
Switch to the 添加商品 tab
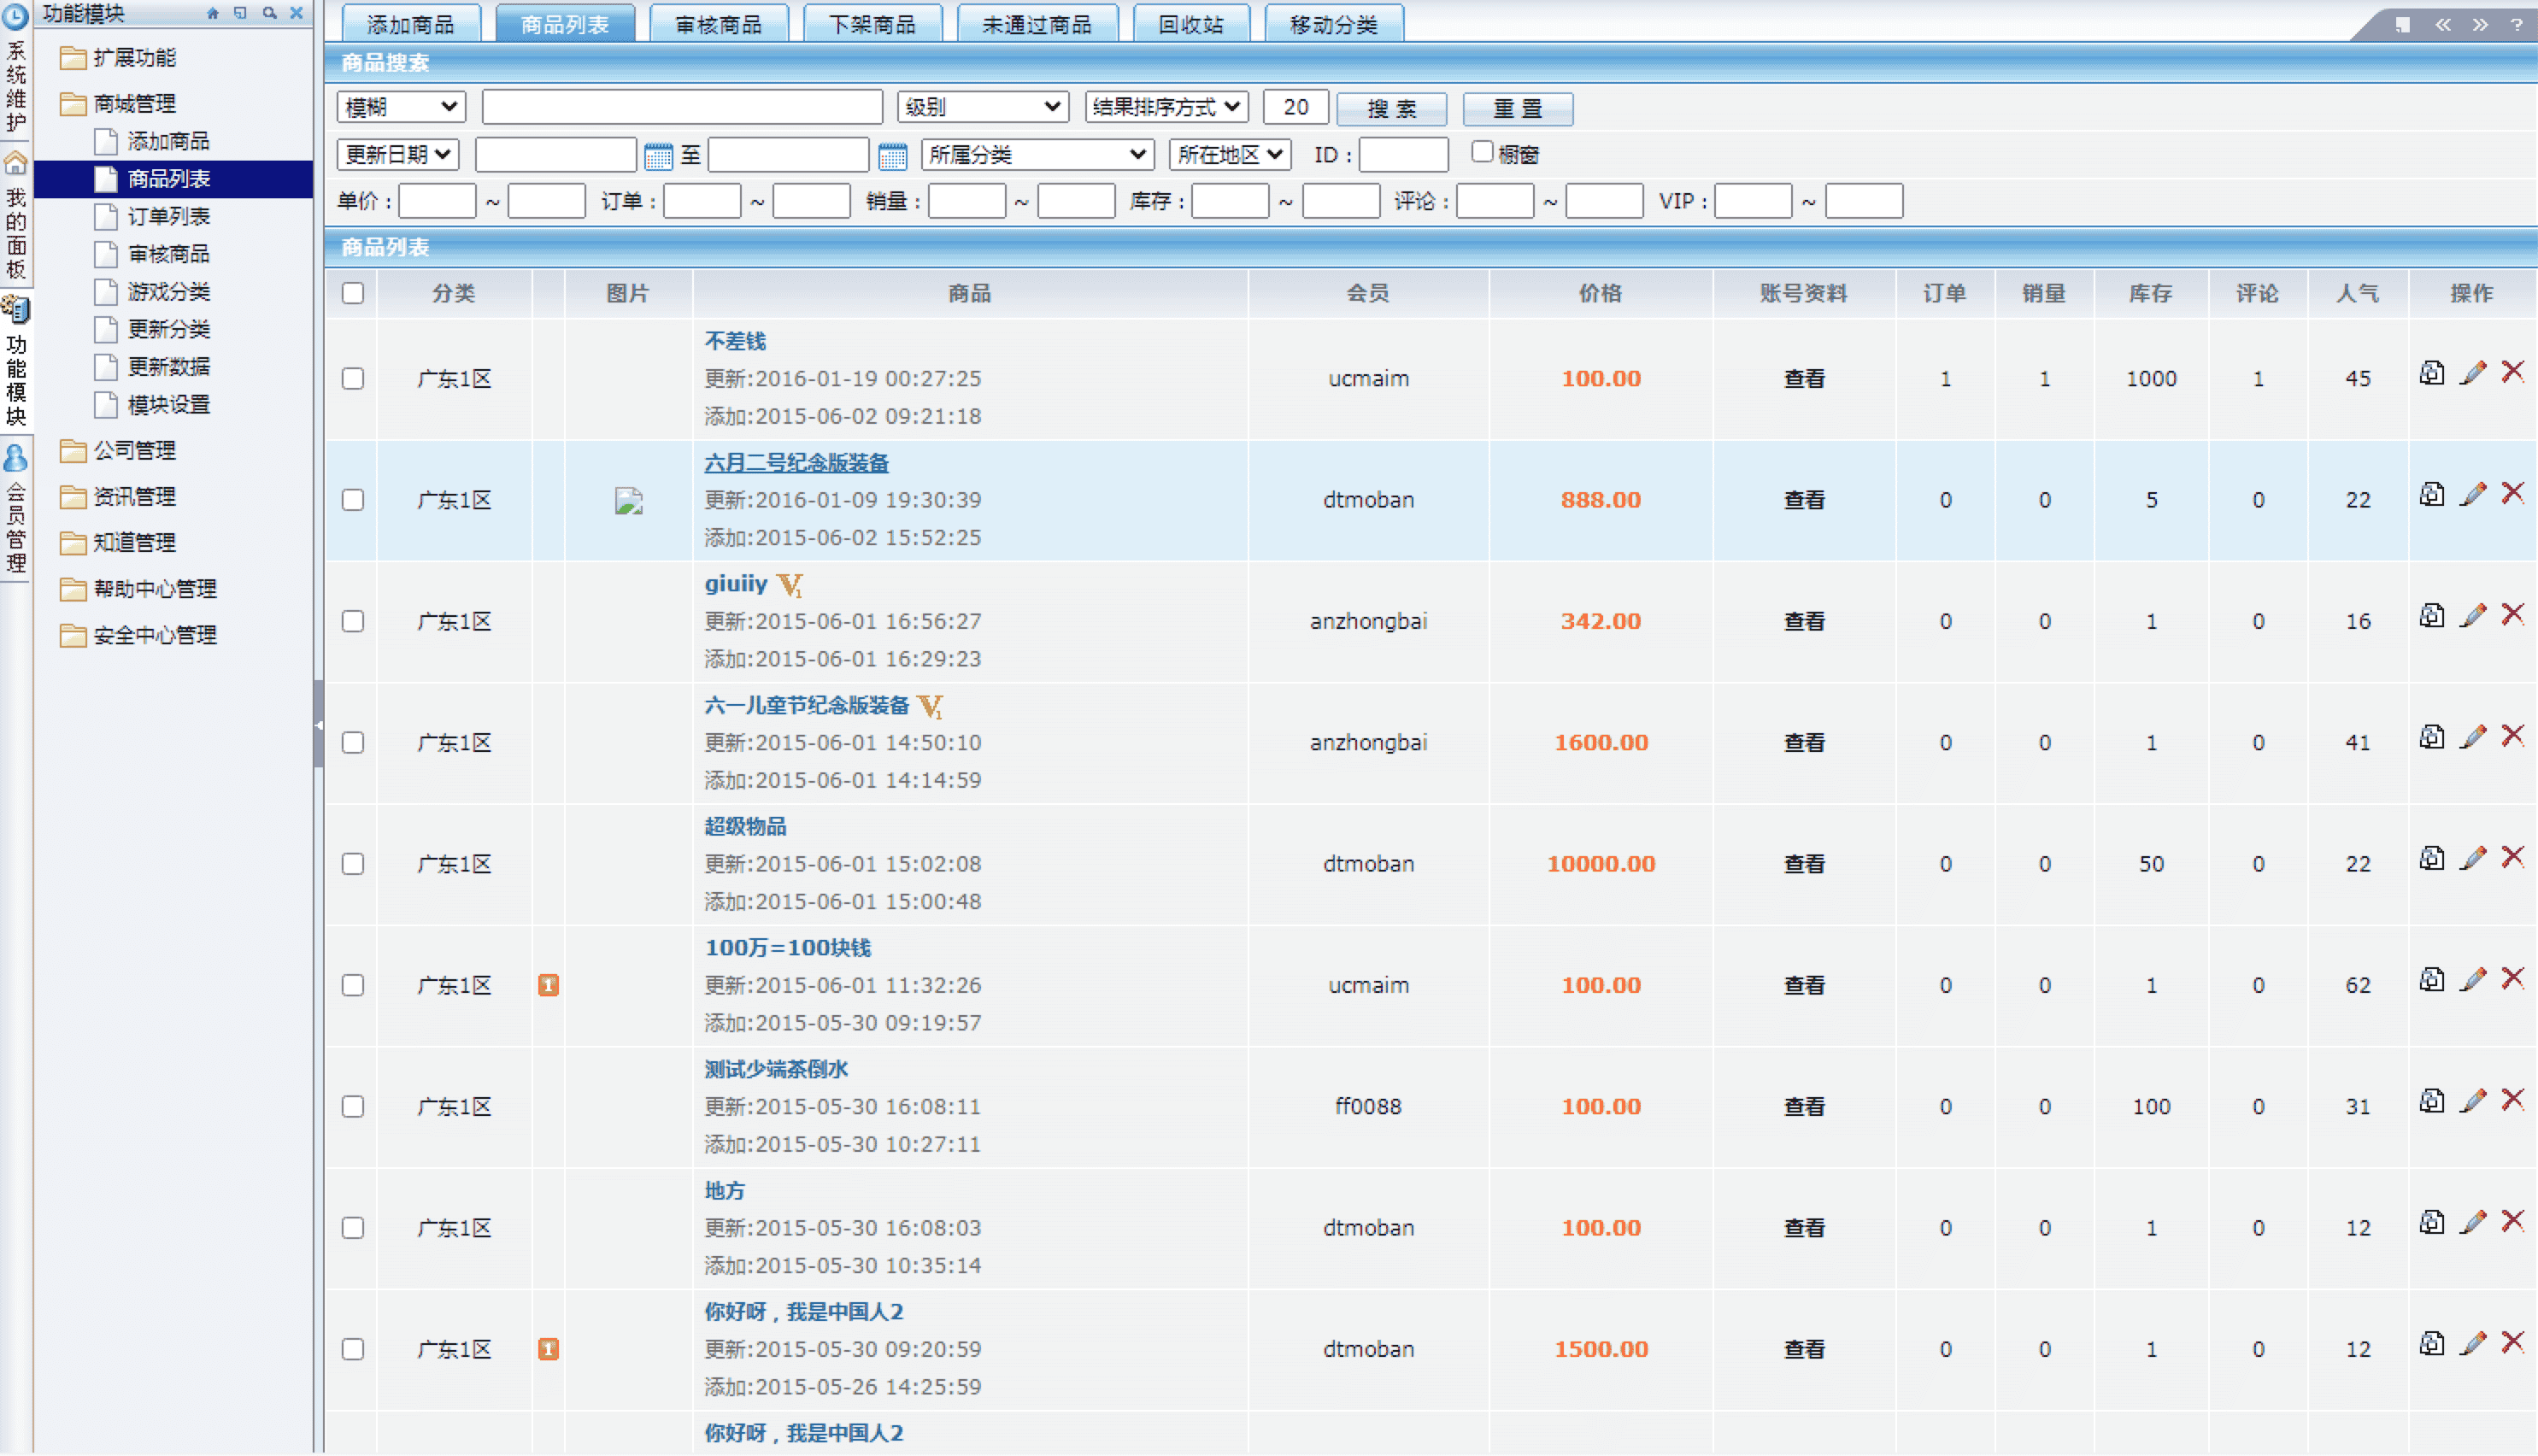click(x=411, y=24)
